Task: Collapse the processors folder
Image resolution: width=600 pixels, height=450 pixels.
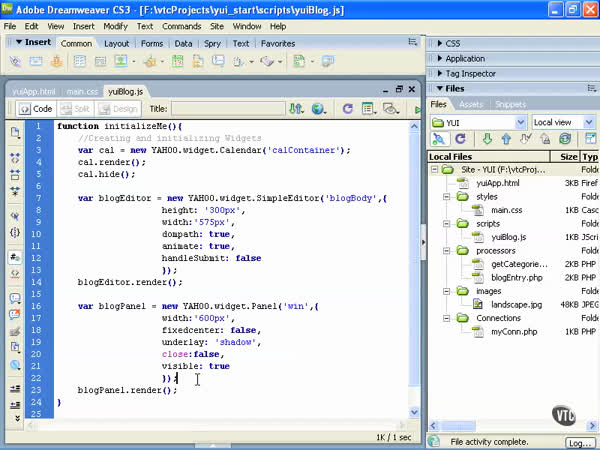Action: pyautogui.click(x=448, y=250)
